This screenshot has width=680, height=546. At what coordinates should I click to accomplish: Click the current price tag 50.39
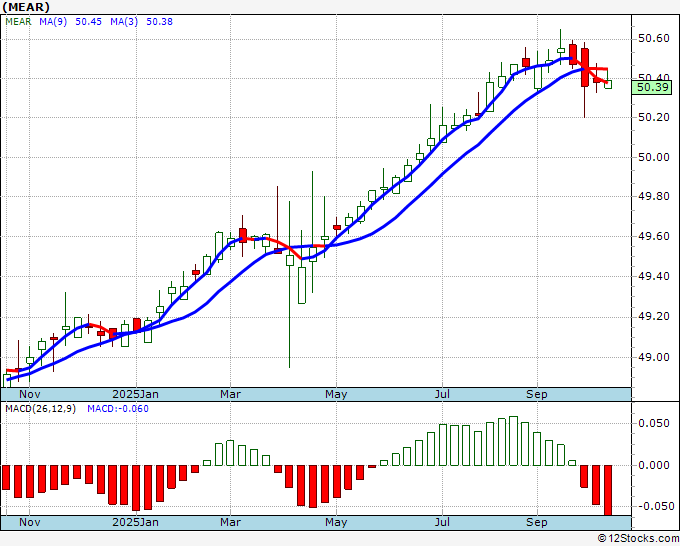(x=651, y=87)
